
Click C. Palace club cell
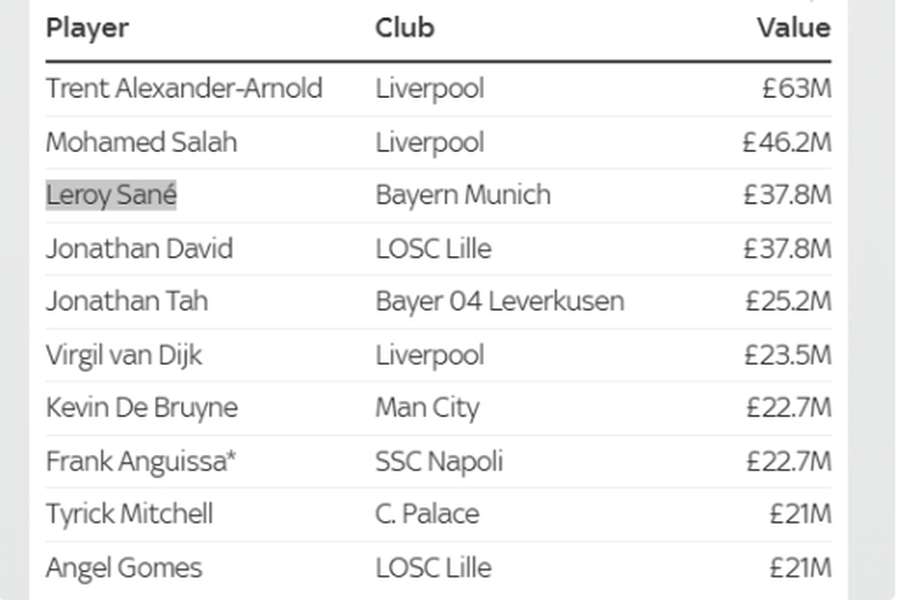427,514
